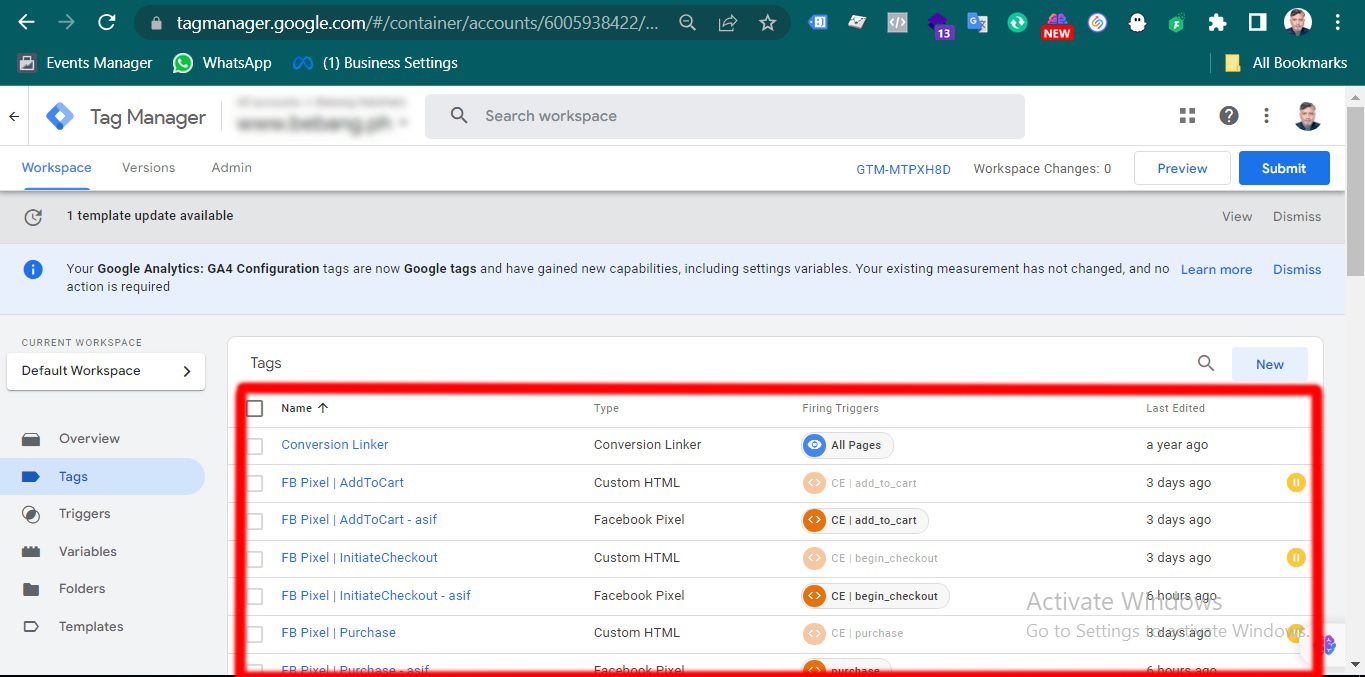Screen dimensions: 1365x677
Task: Open the container name dropdown
Action: [x=322, y=122]
